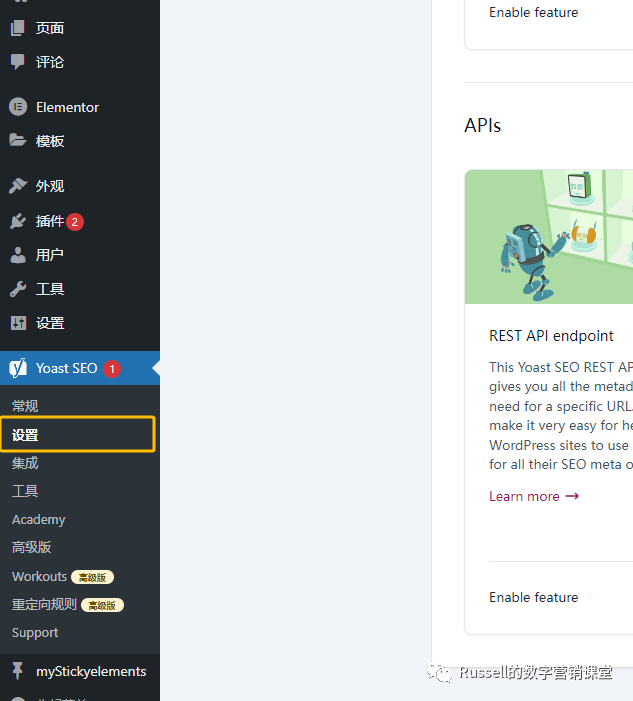This screenshot has height=701, width=633.
Task: Click the myStickyelements pin icon
Action: [x=18, y=671]
